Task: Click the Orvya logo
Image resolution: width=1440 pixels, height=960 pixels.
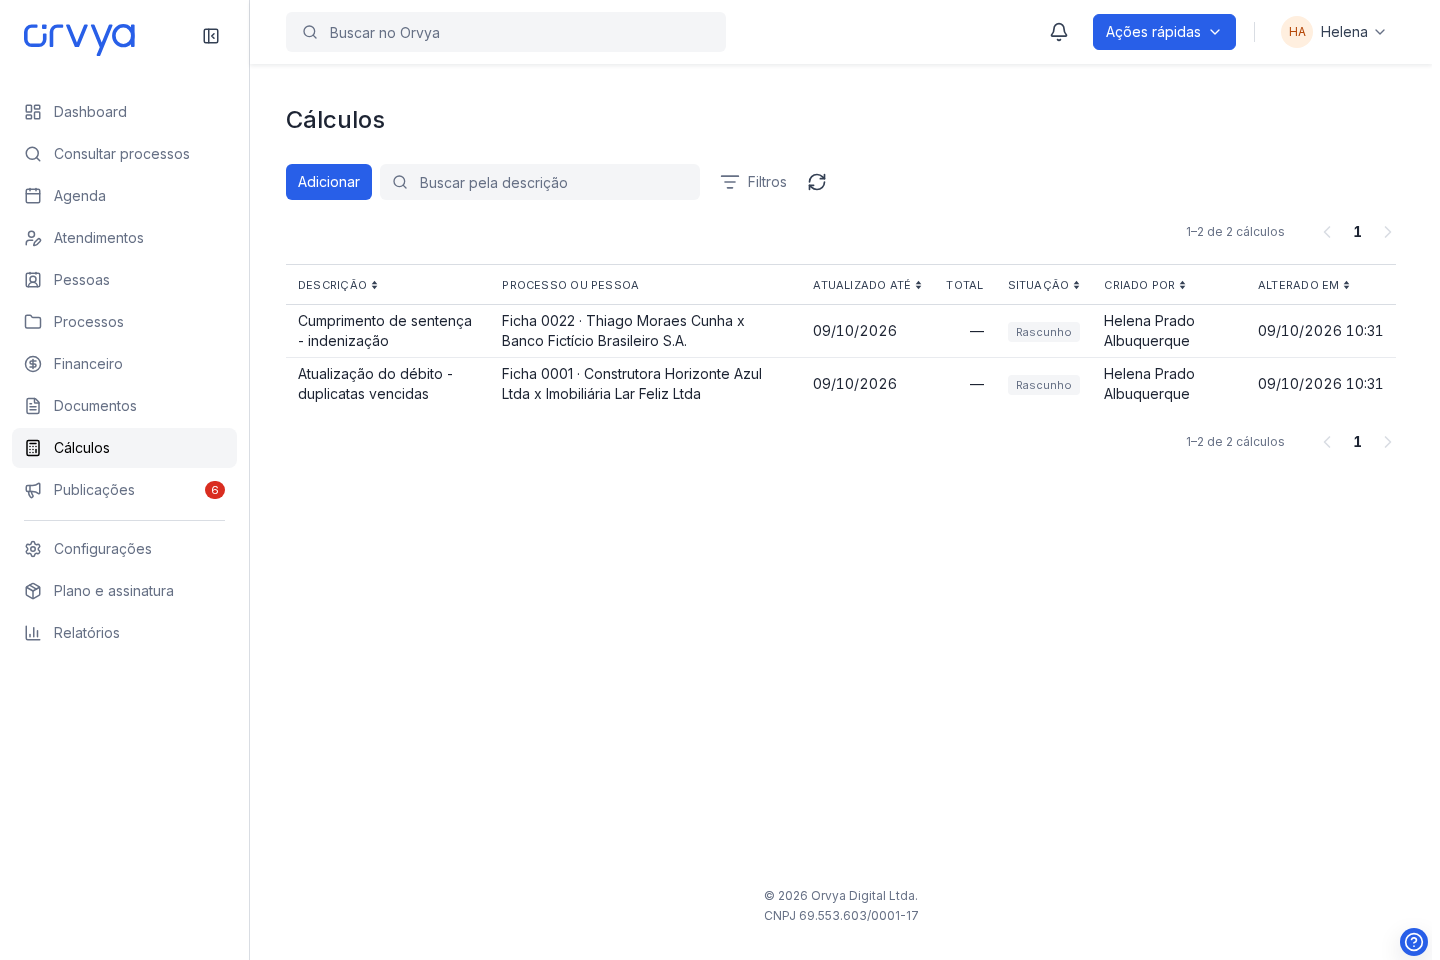Action: tap(80, 38)
